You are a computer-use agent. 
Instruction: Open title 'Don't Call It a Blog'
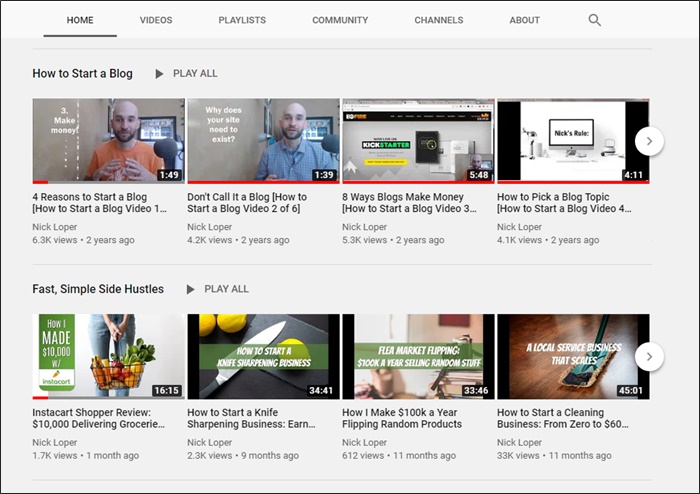coord(247,203)
